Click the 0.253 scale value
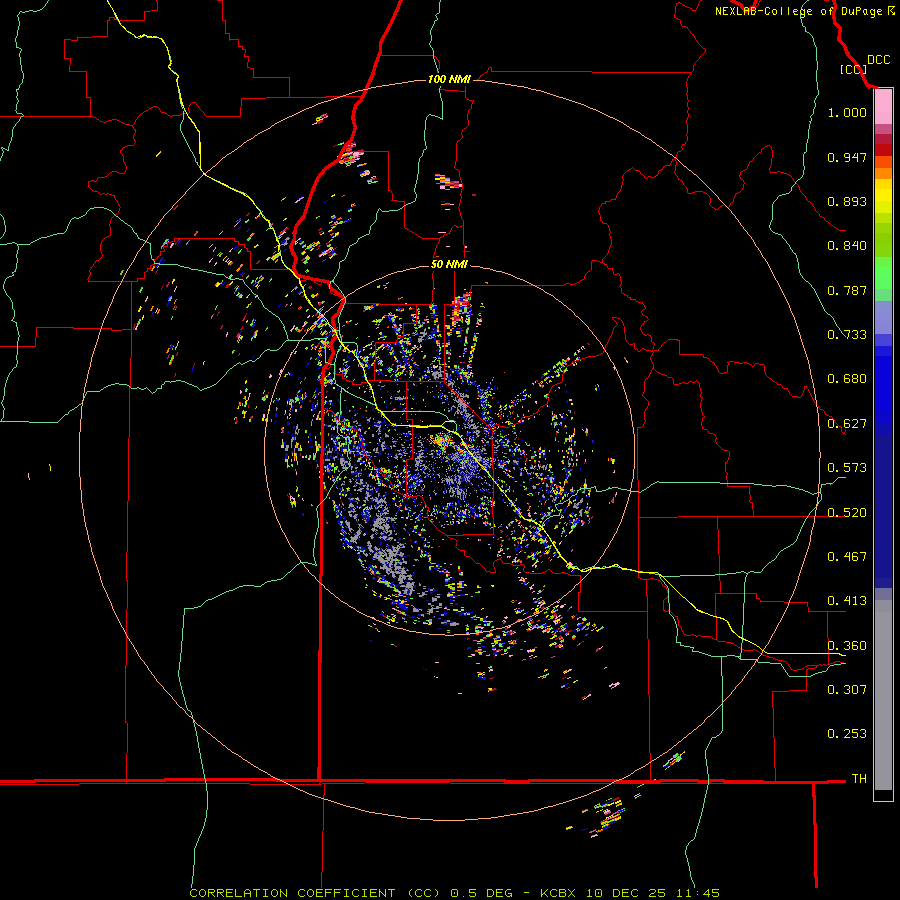900x900 pixels. [x=847, y=734]
